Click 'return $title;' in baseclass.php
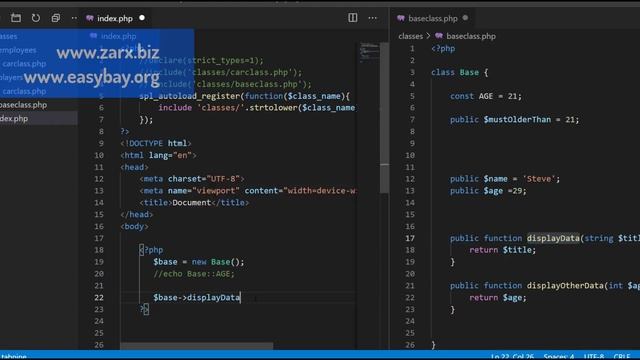 click(502, 250)
